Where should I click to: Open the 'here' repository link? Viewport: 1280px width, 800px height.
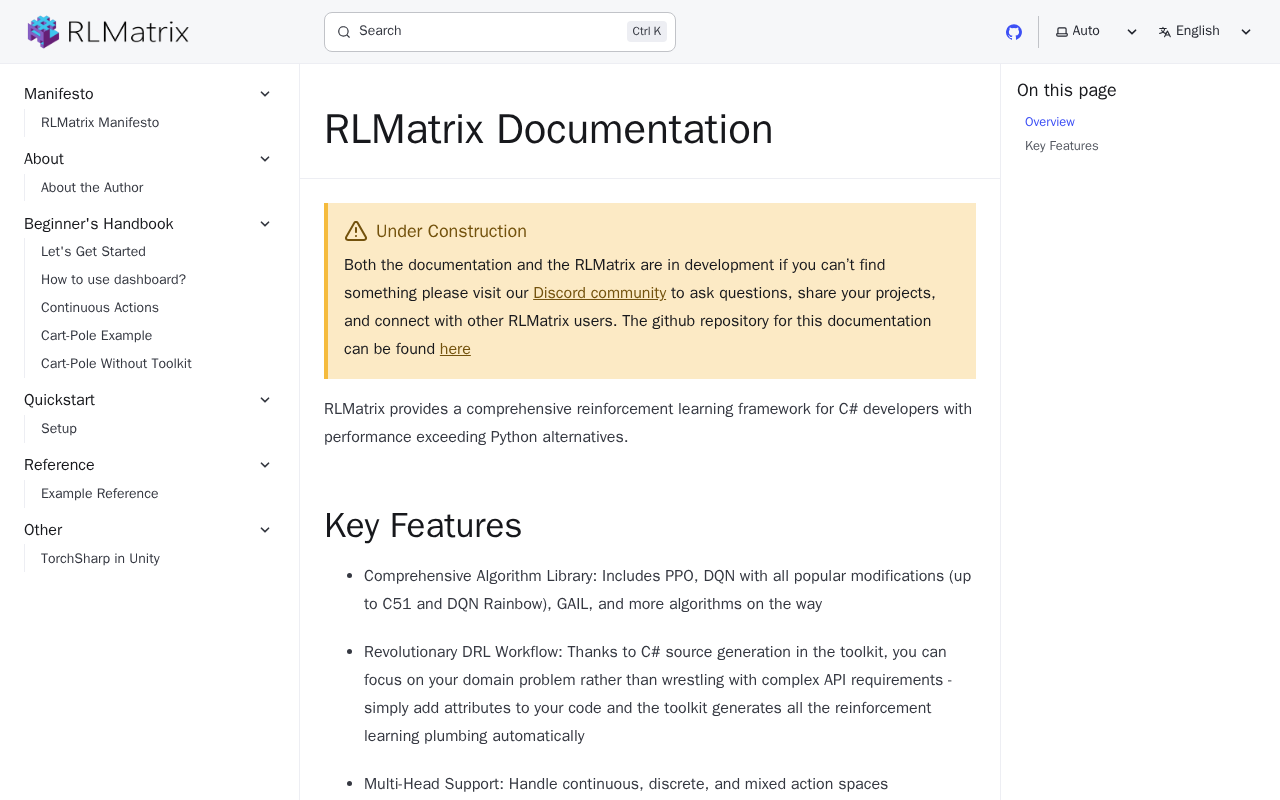455,349
